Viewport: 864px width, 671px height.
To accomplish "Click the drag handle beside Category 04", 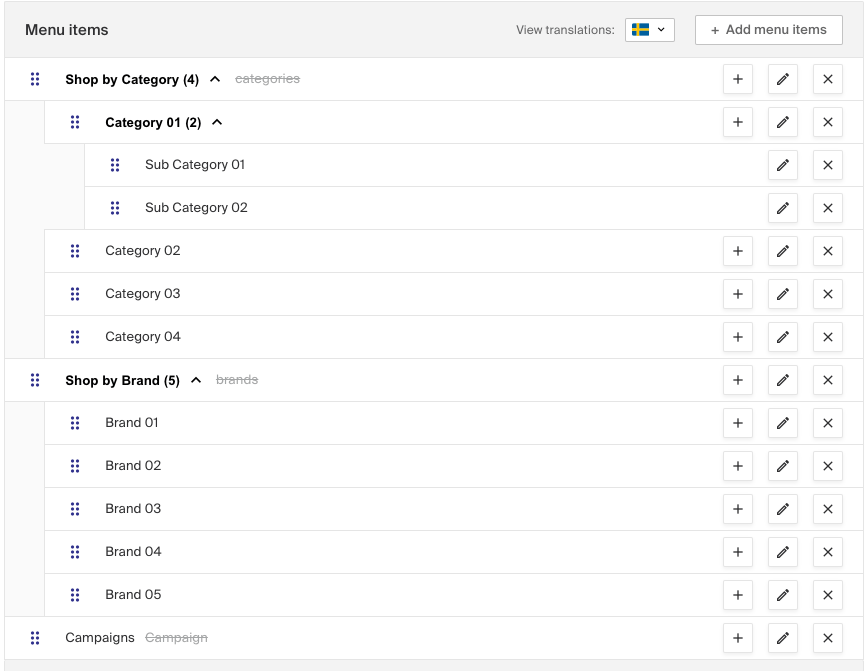I will [x=75, y=337].
